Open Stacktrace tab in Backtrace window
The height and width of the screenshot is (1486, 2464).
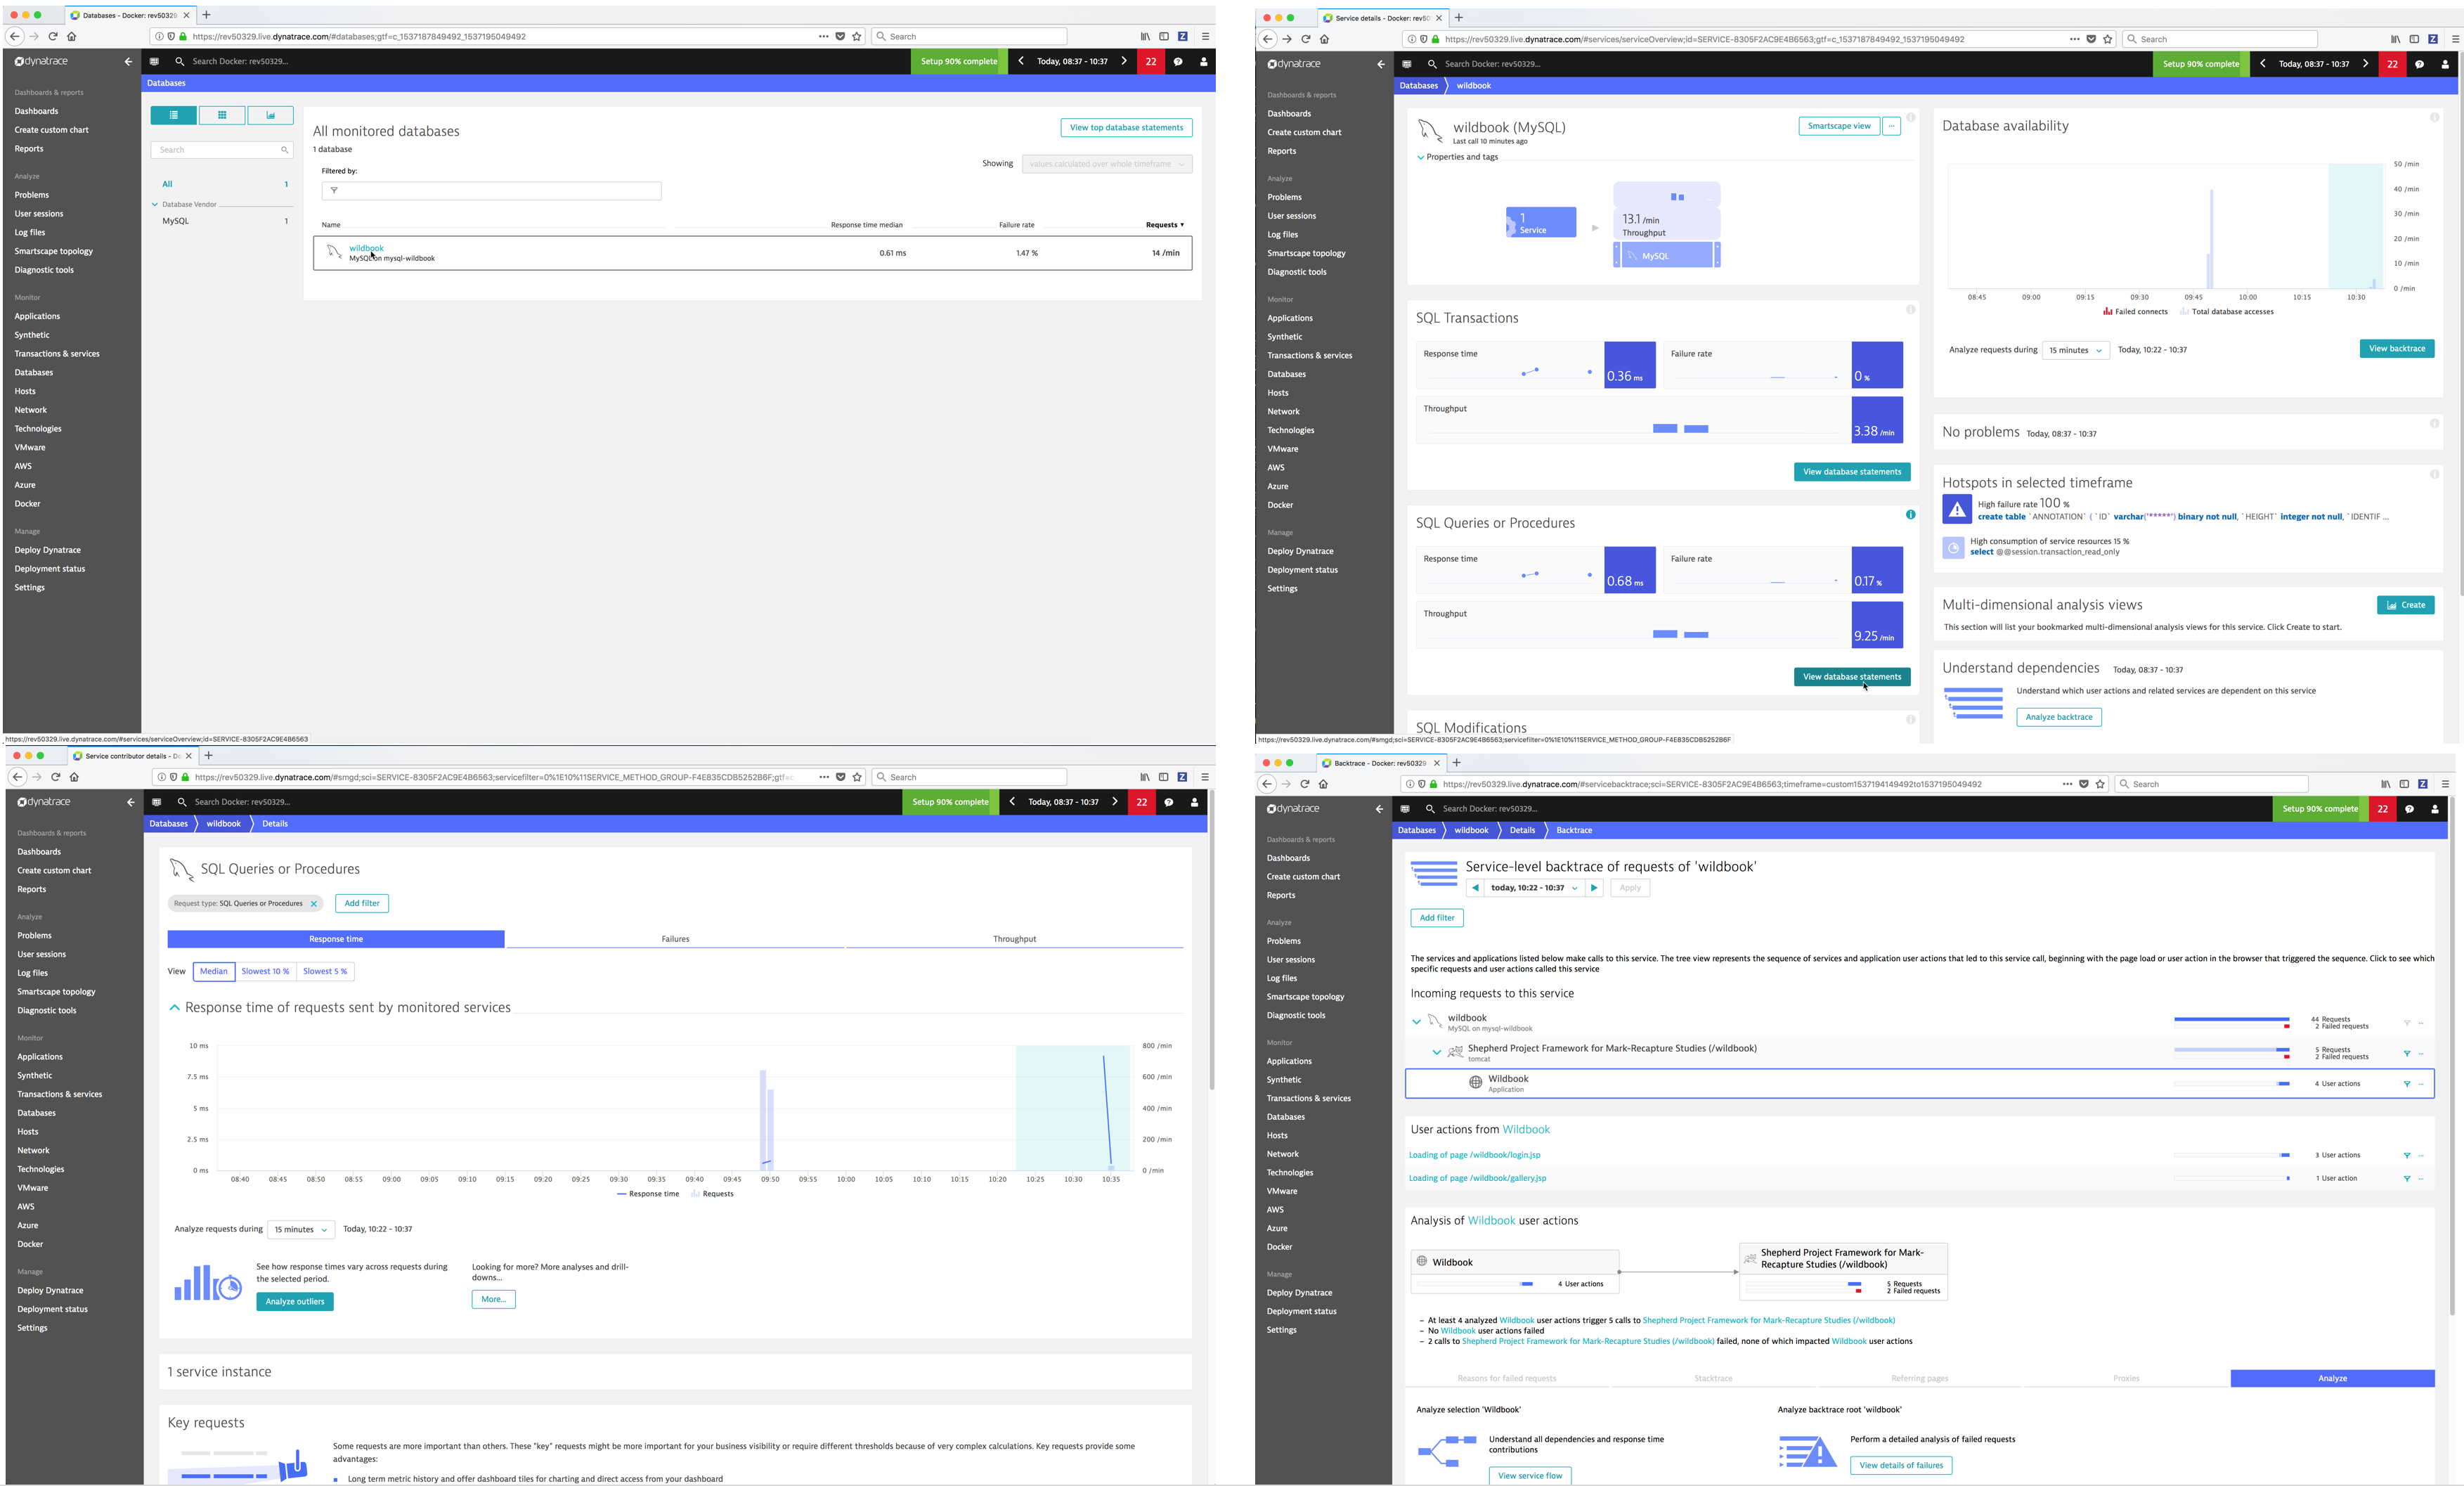tap(1713, 1378)
